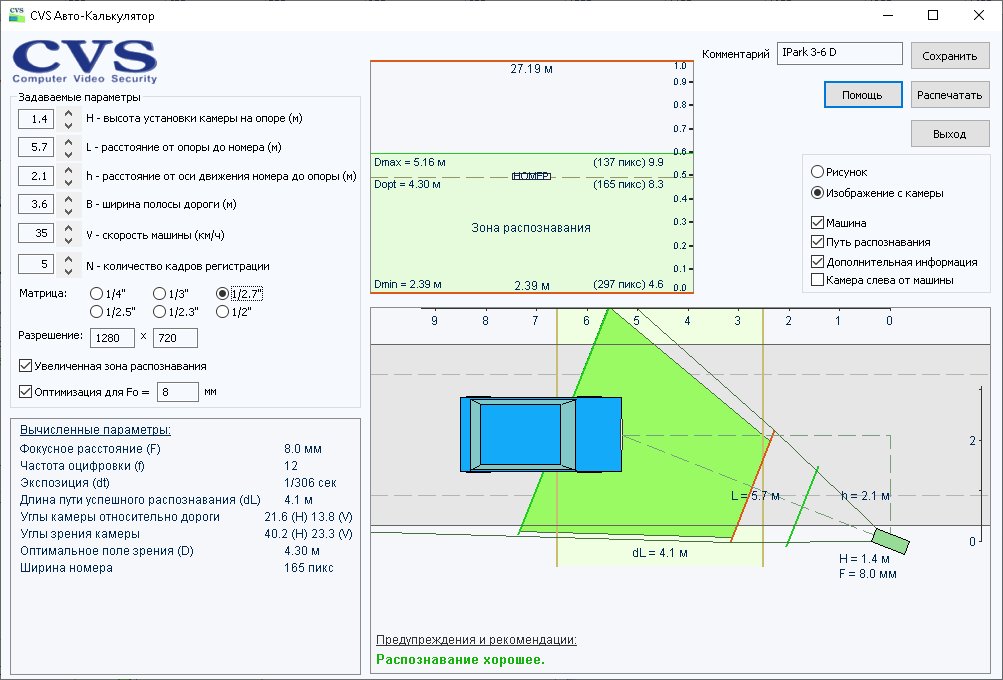The image size is (1003, 680).
Task: Decrease distance L stepper down arrow
Action: [68, 153]
